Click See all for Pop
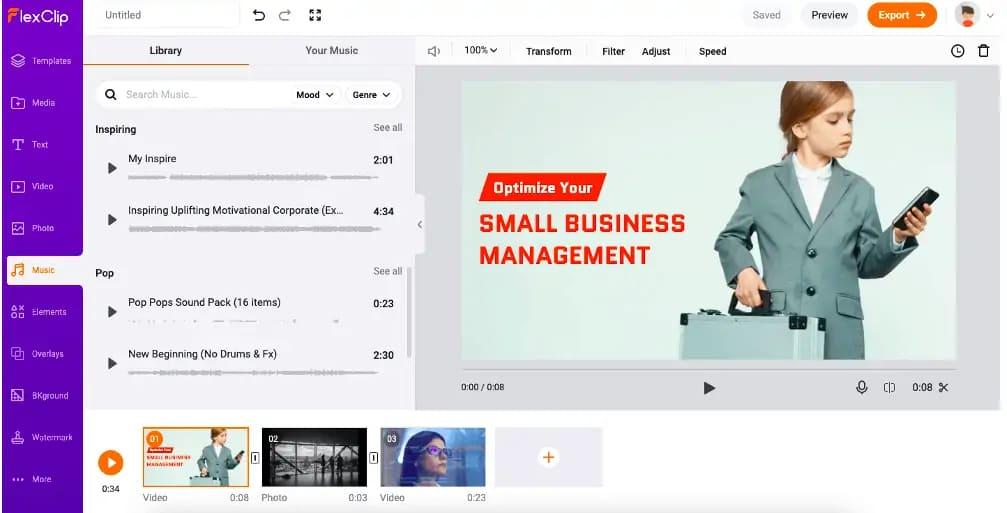Screen dimensions: 1007x513 (388, 272)
